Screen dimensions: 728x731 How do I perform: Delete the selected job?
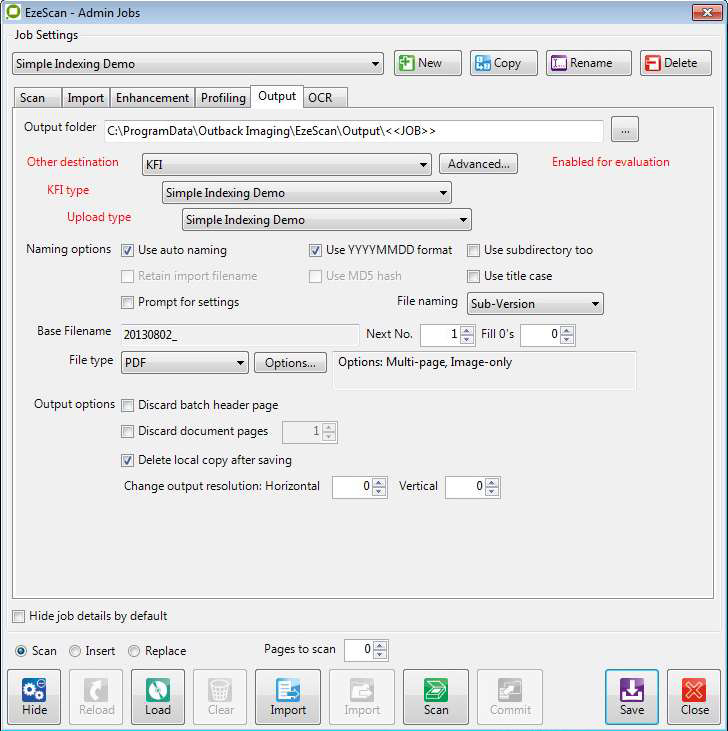[676, 63]
